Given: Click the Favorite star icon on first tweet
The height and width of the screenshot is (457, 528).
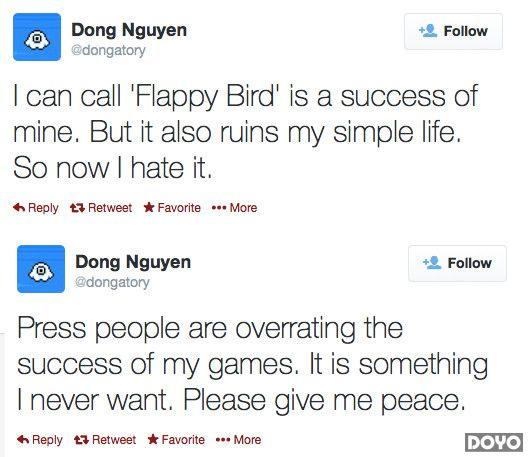Looking at the screenshot, I should pyautogui.click(x=149, y=207).
